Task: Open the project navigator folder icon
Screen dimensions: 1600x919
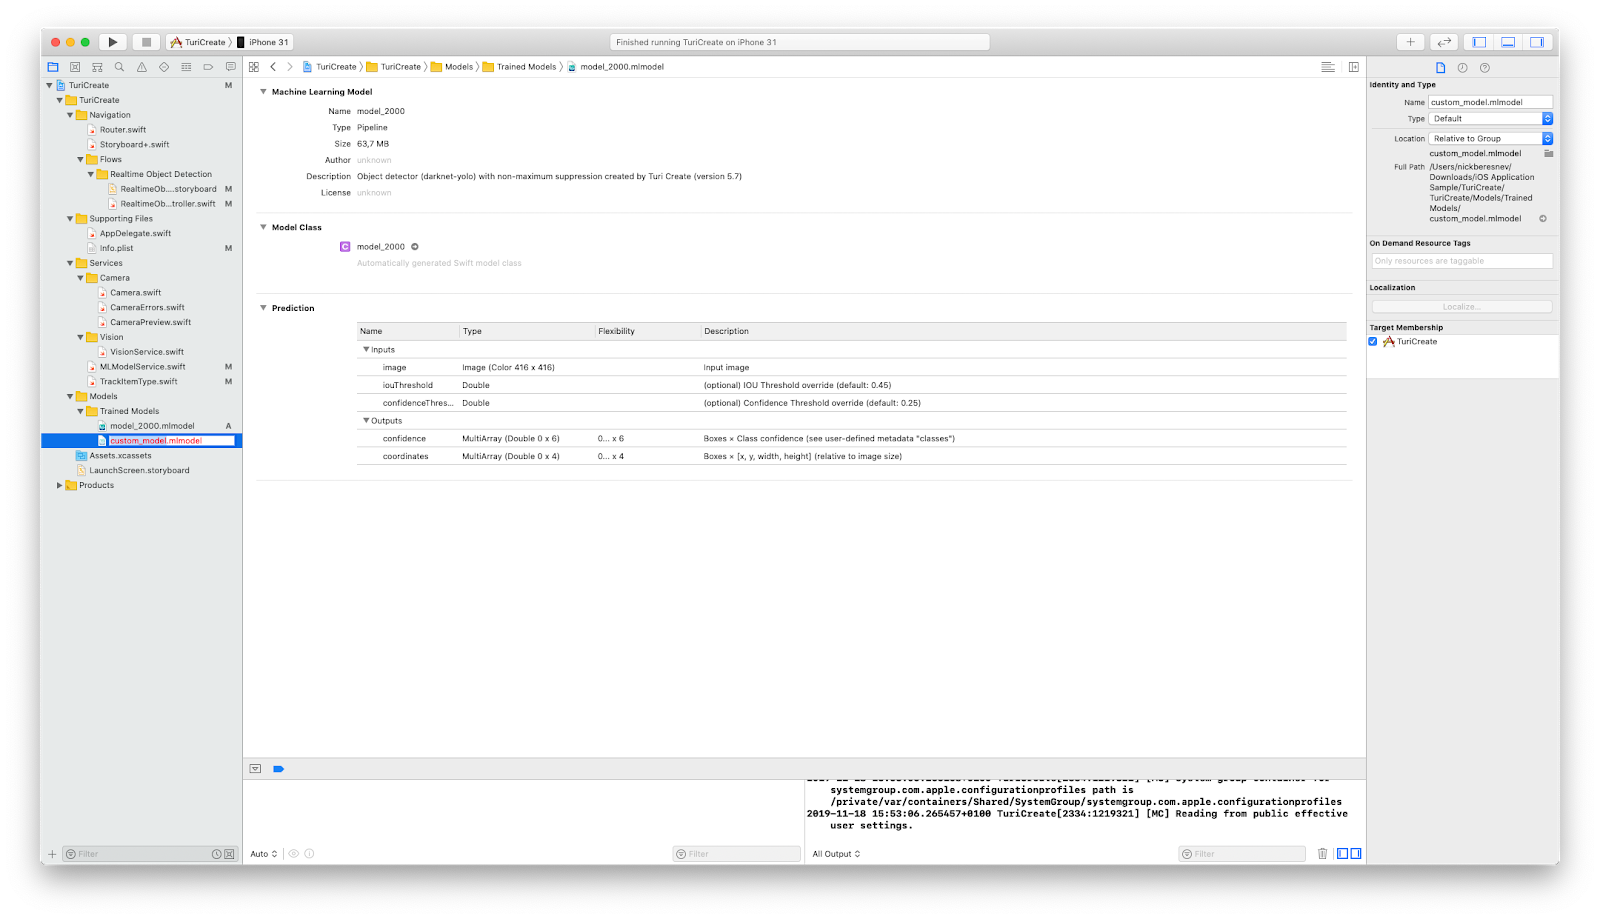Action: pos(53,67)
